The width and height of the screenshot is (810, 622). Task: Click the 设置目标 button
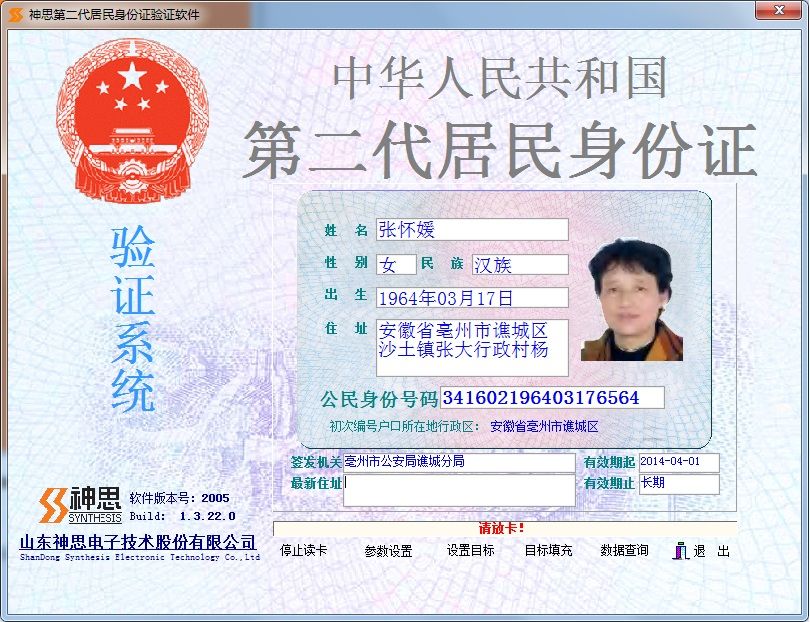point(470,551)
